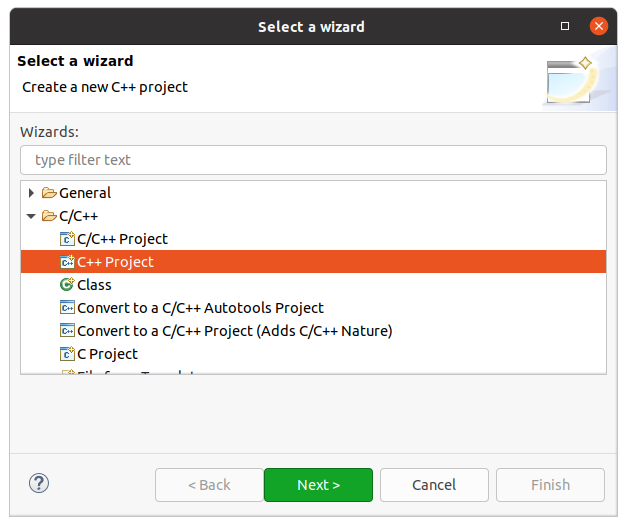627x526 pixels.
Task: Click the C/C++ Project wizard icon
Action: point(67,239)
